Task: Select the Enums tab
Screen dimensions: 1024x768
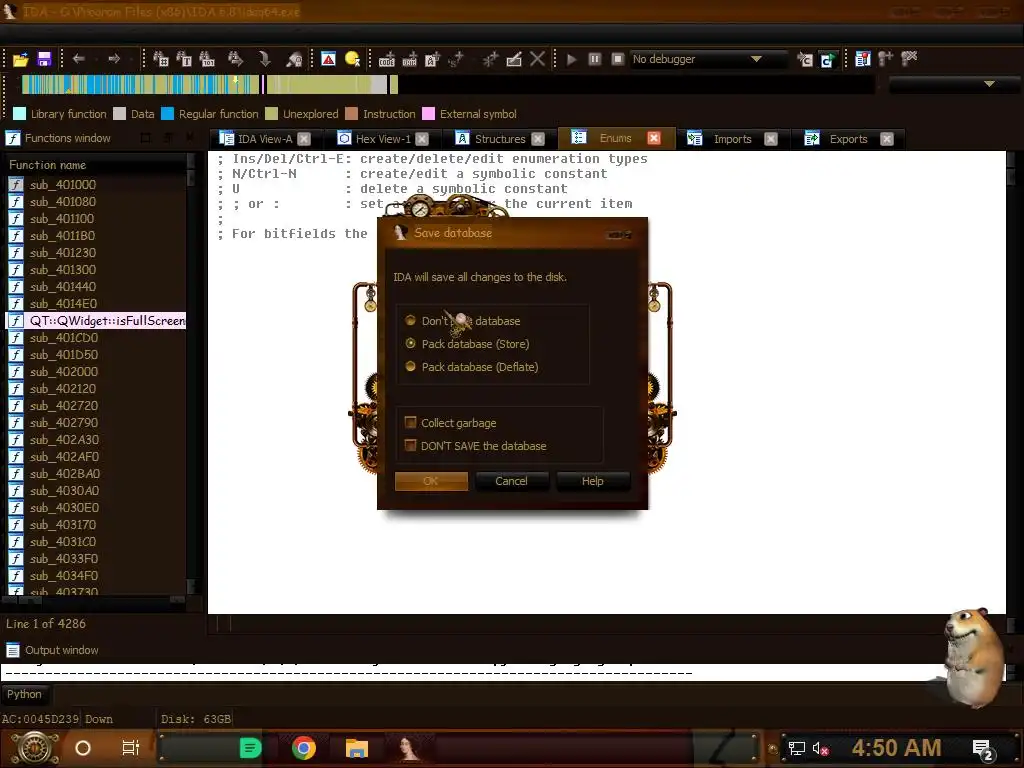Action: tap(615, 138)
